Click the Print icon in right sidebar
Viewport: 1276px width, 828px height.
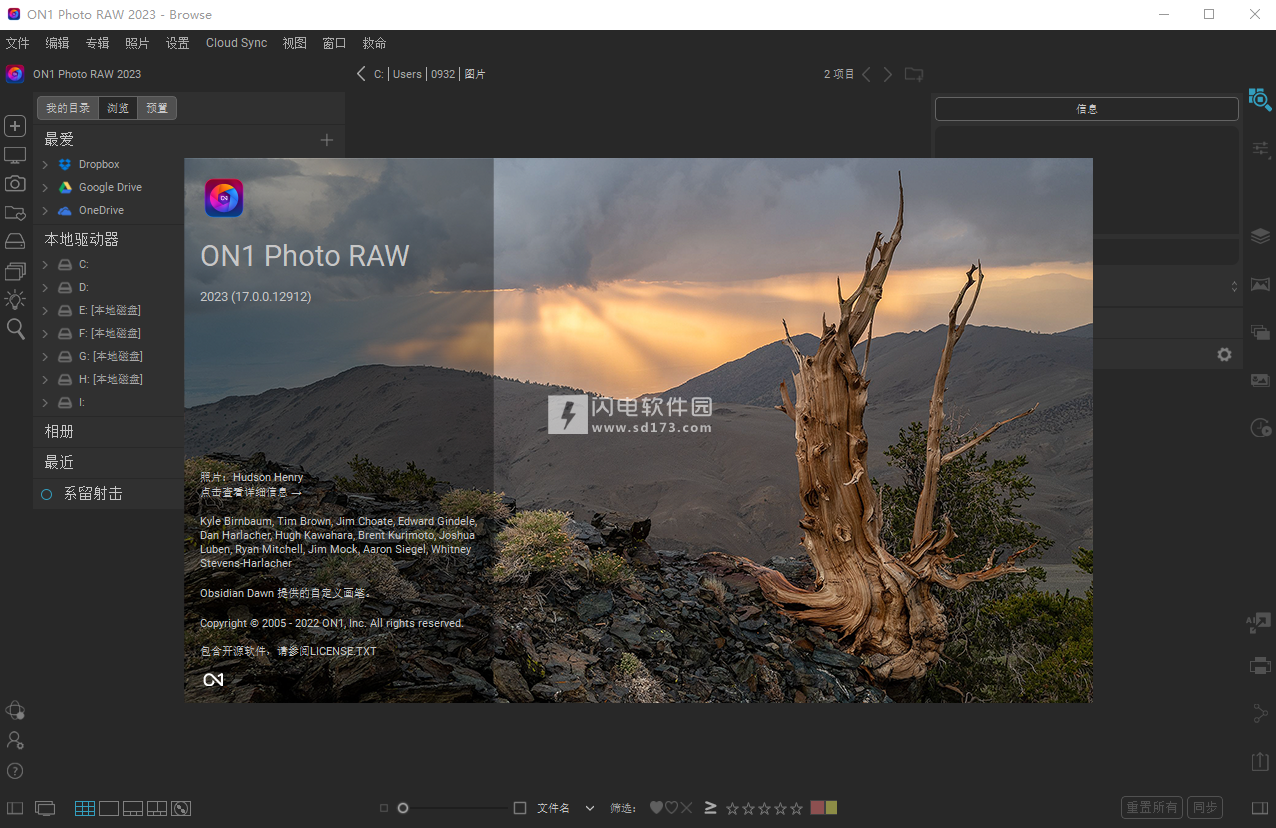(x=1260, y=665)
